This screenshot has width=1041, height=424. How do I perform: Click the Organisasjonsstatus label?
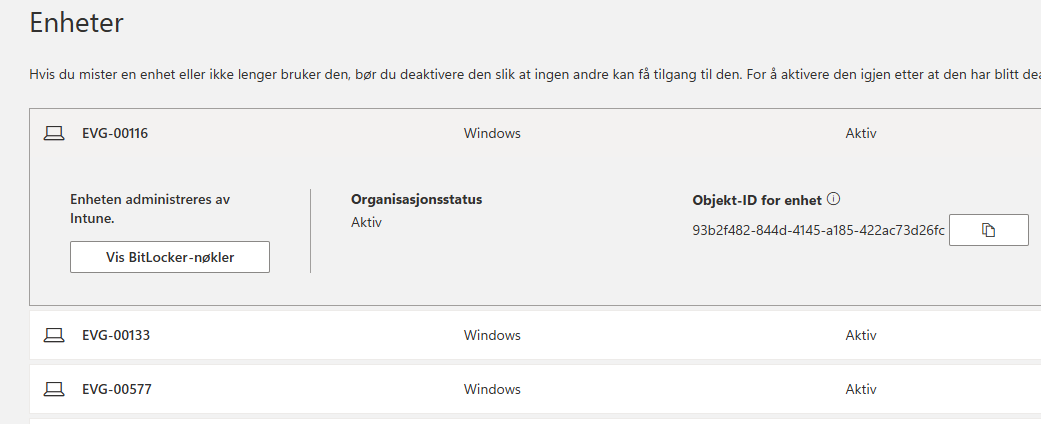pyautogui.click(x=416, y=199)
